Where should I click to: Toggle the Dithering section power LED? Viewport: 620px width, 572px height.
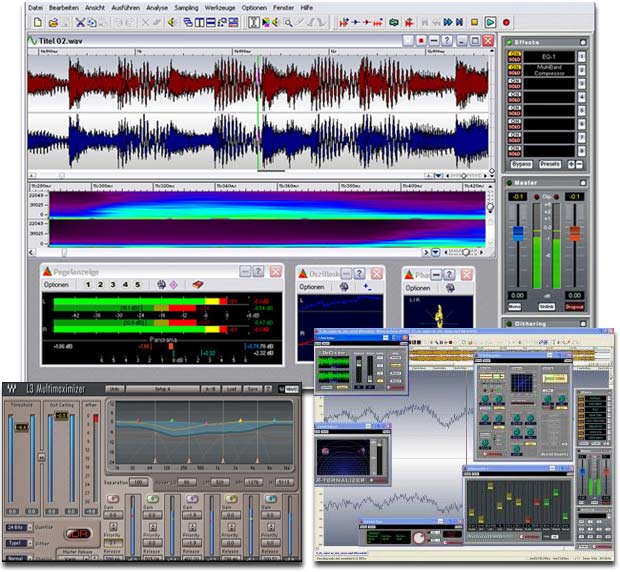509,323
